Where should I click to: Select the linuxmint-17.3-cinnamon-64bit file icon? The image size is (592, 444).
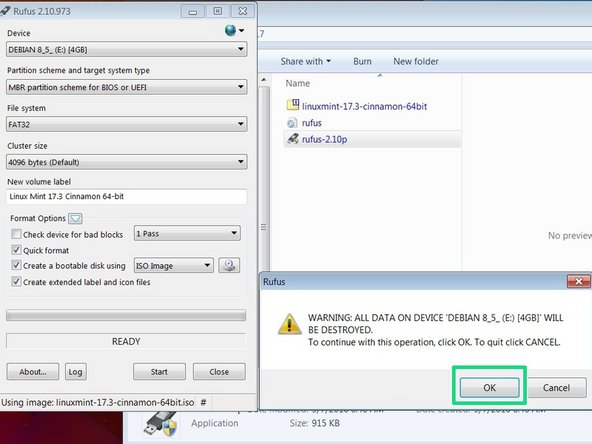point(293,105)
